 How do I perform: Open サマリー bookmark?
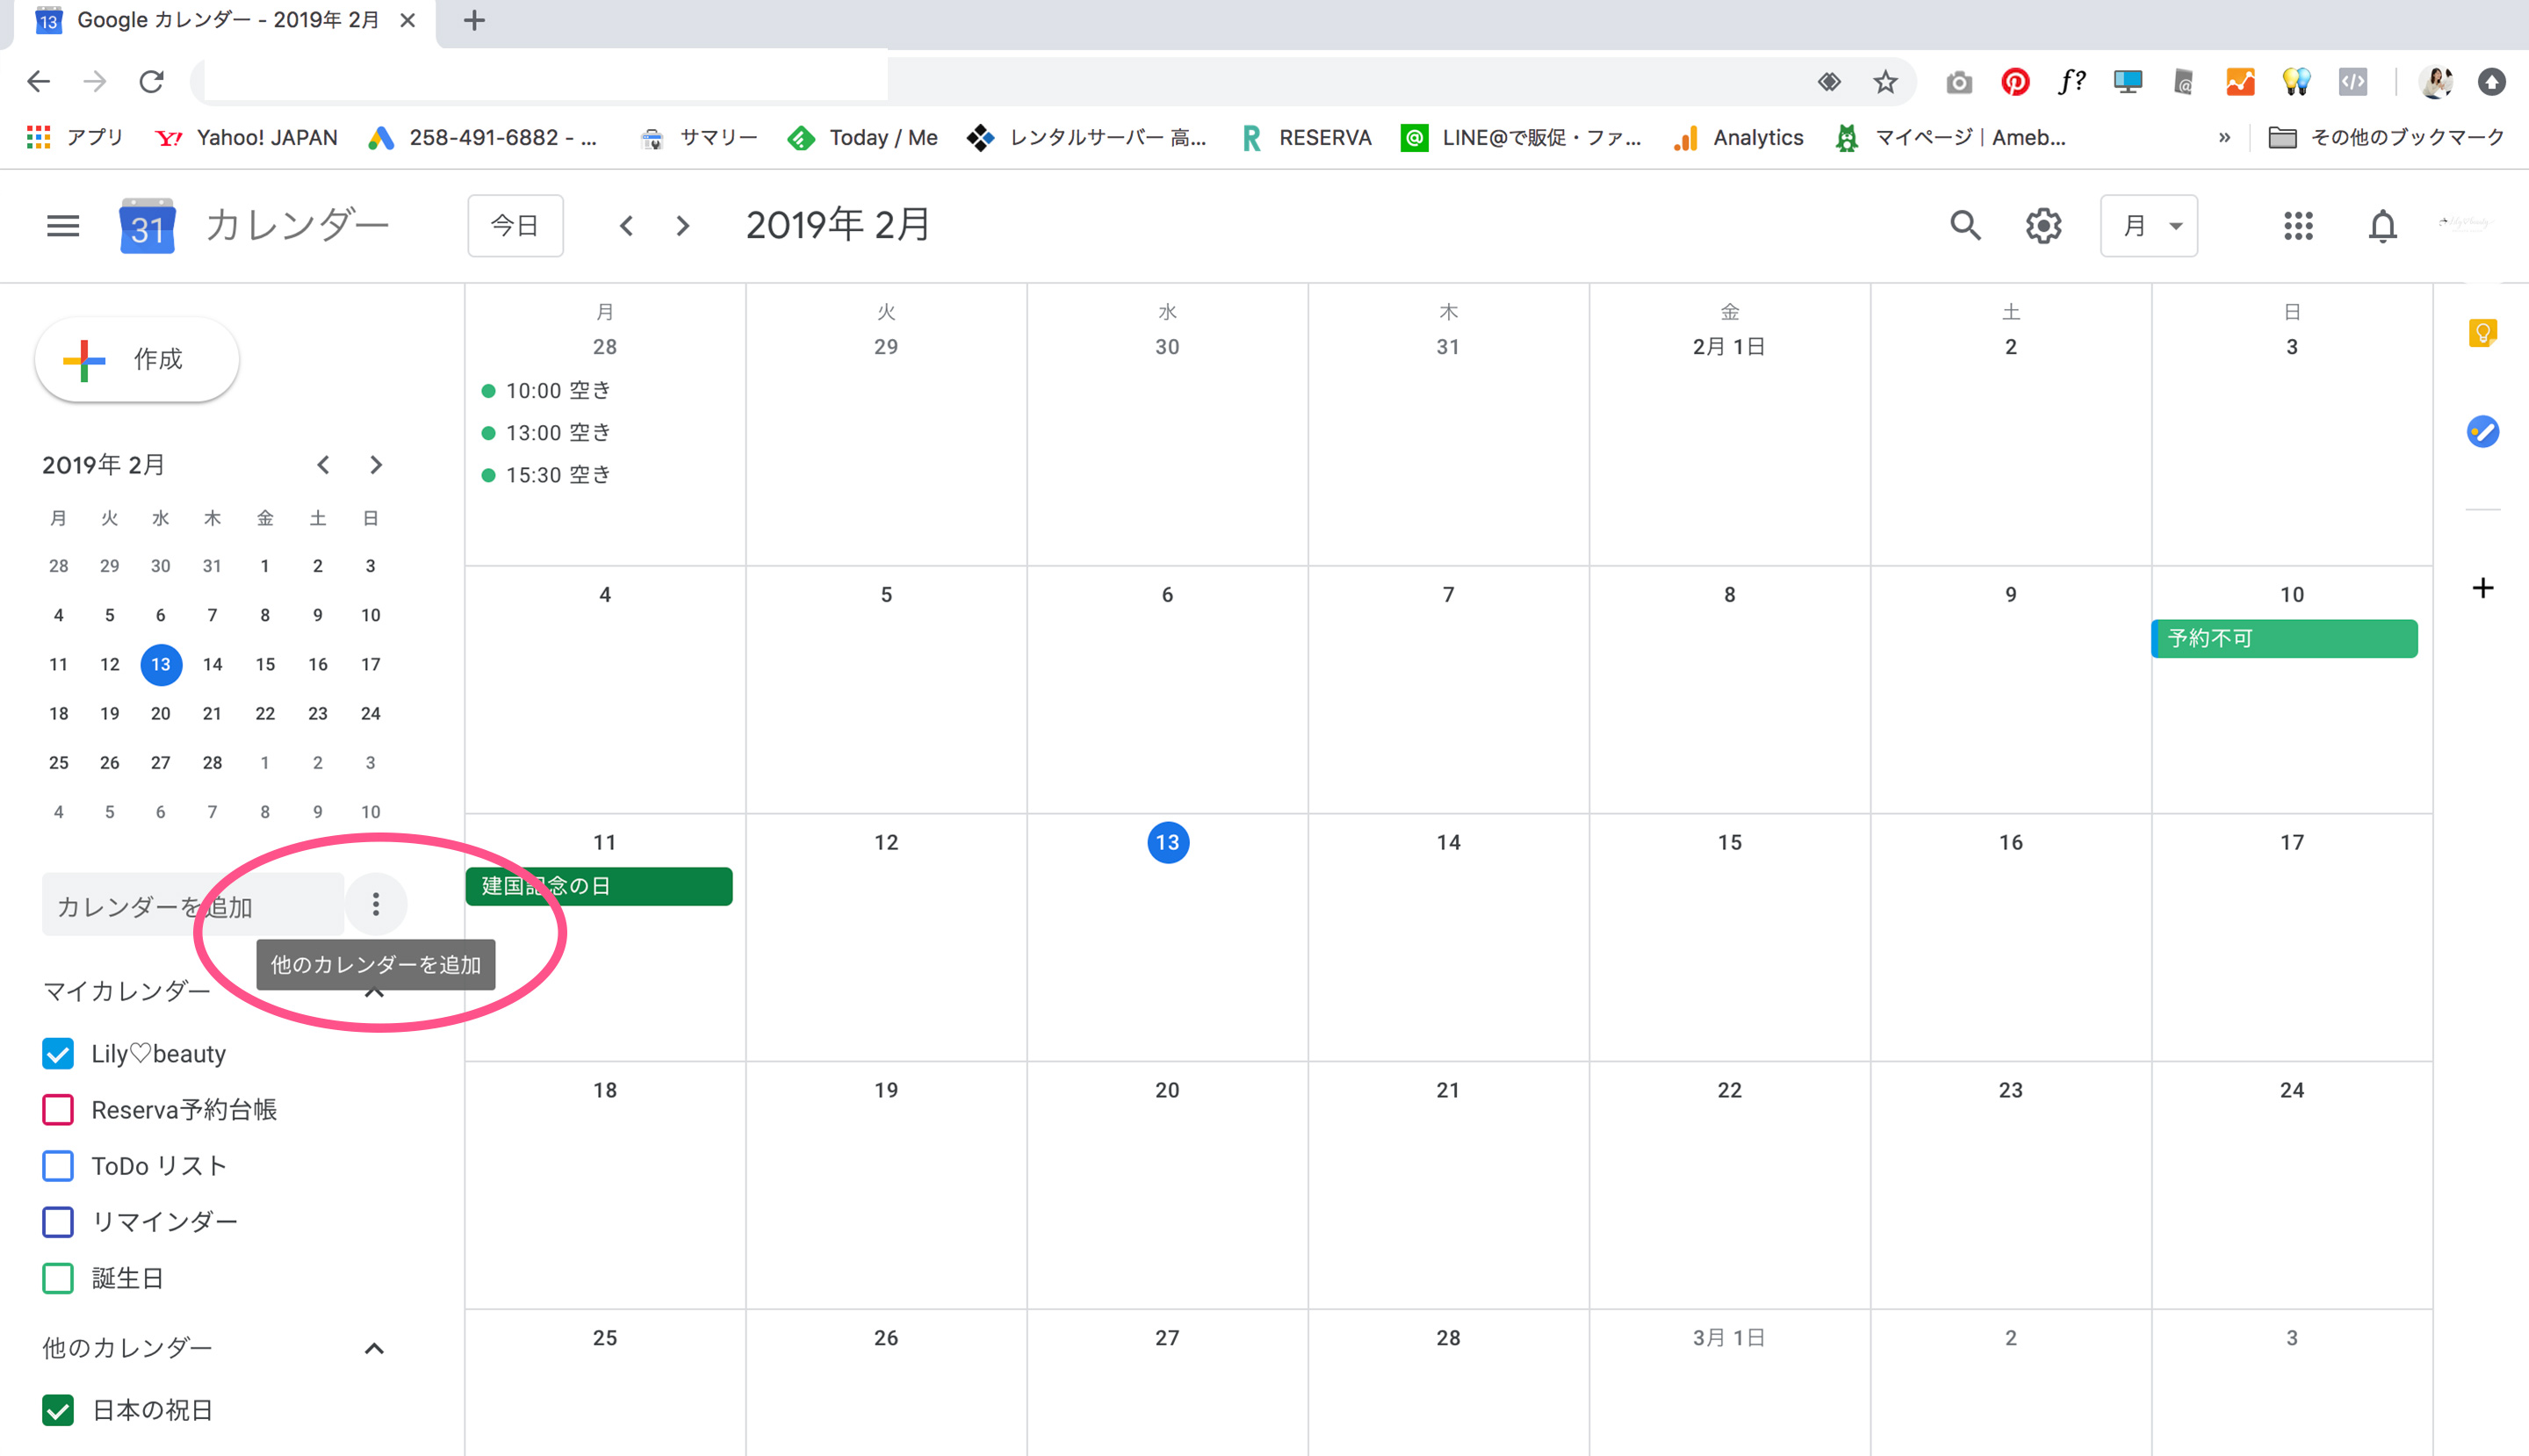click(x=698, y=138)
